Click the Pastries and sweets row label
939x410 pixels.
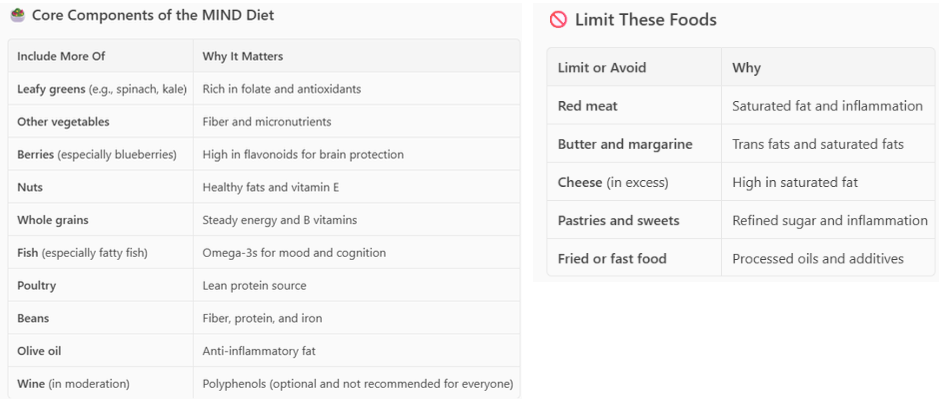click(x=619, y=220)
